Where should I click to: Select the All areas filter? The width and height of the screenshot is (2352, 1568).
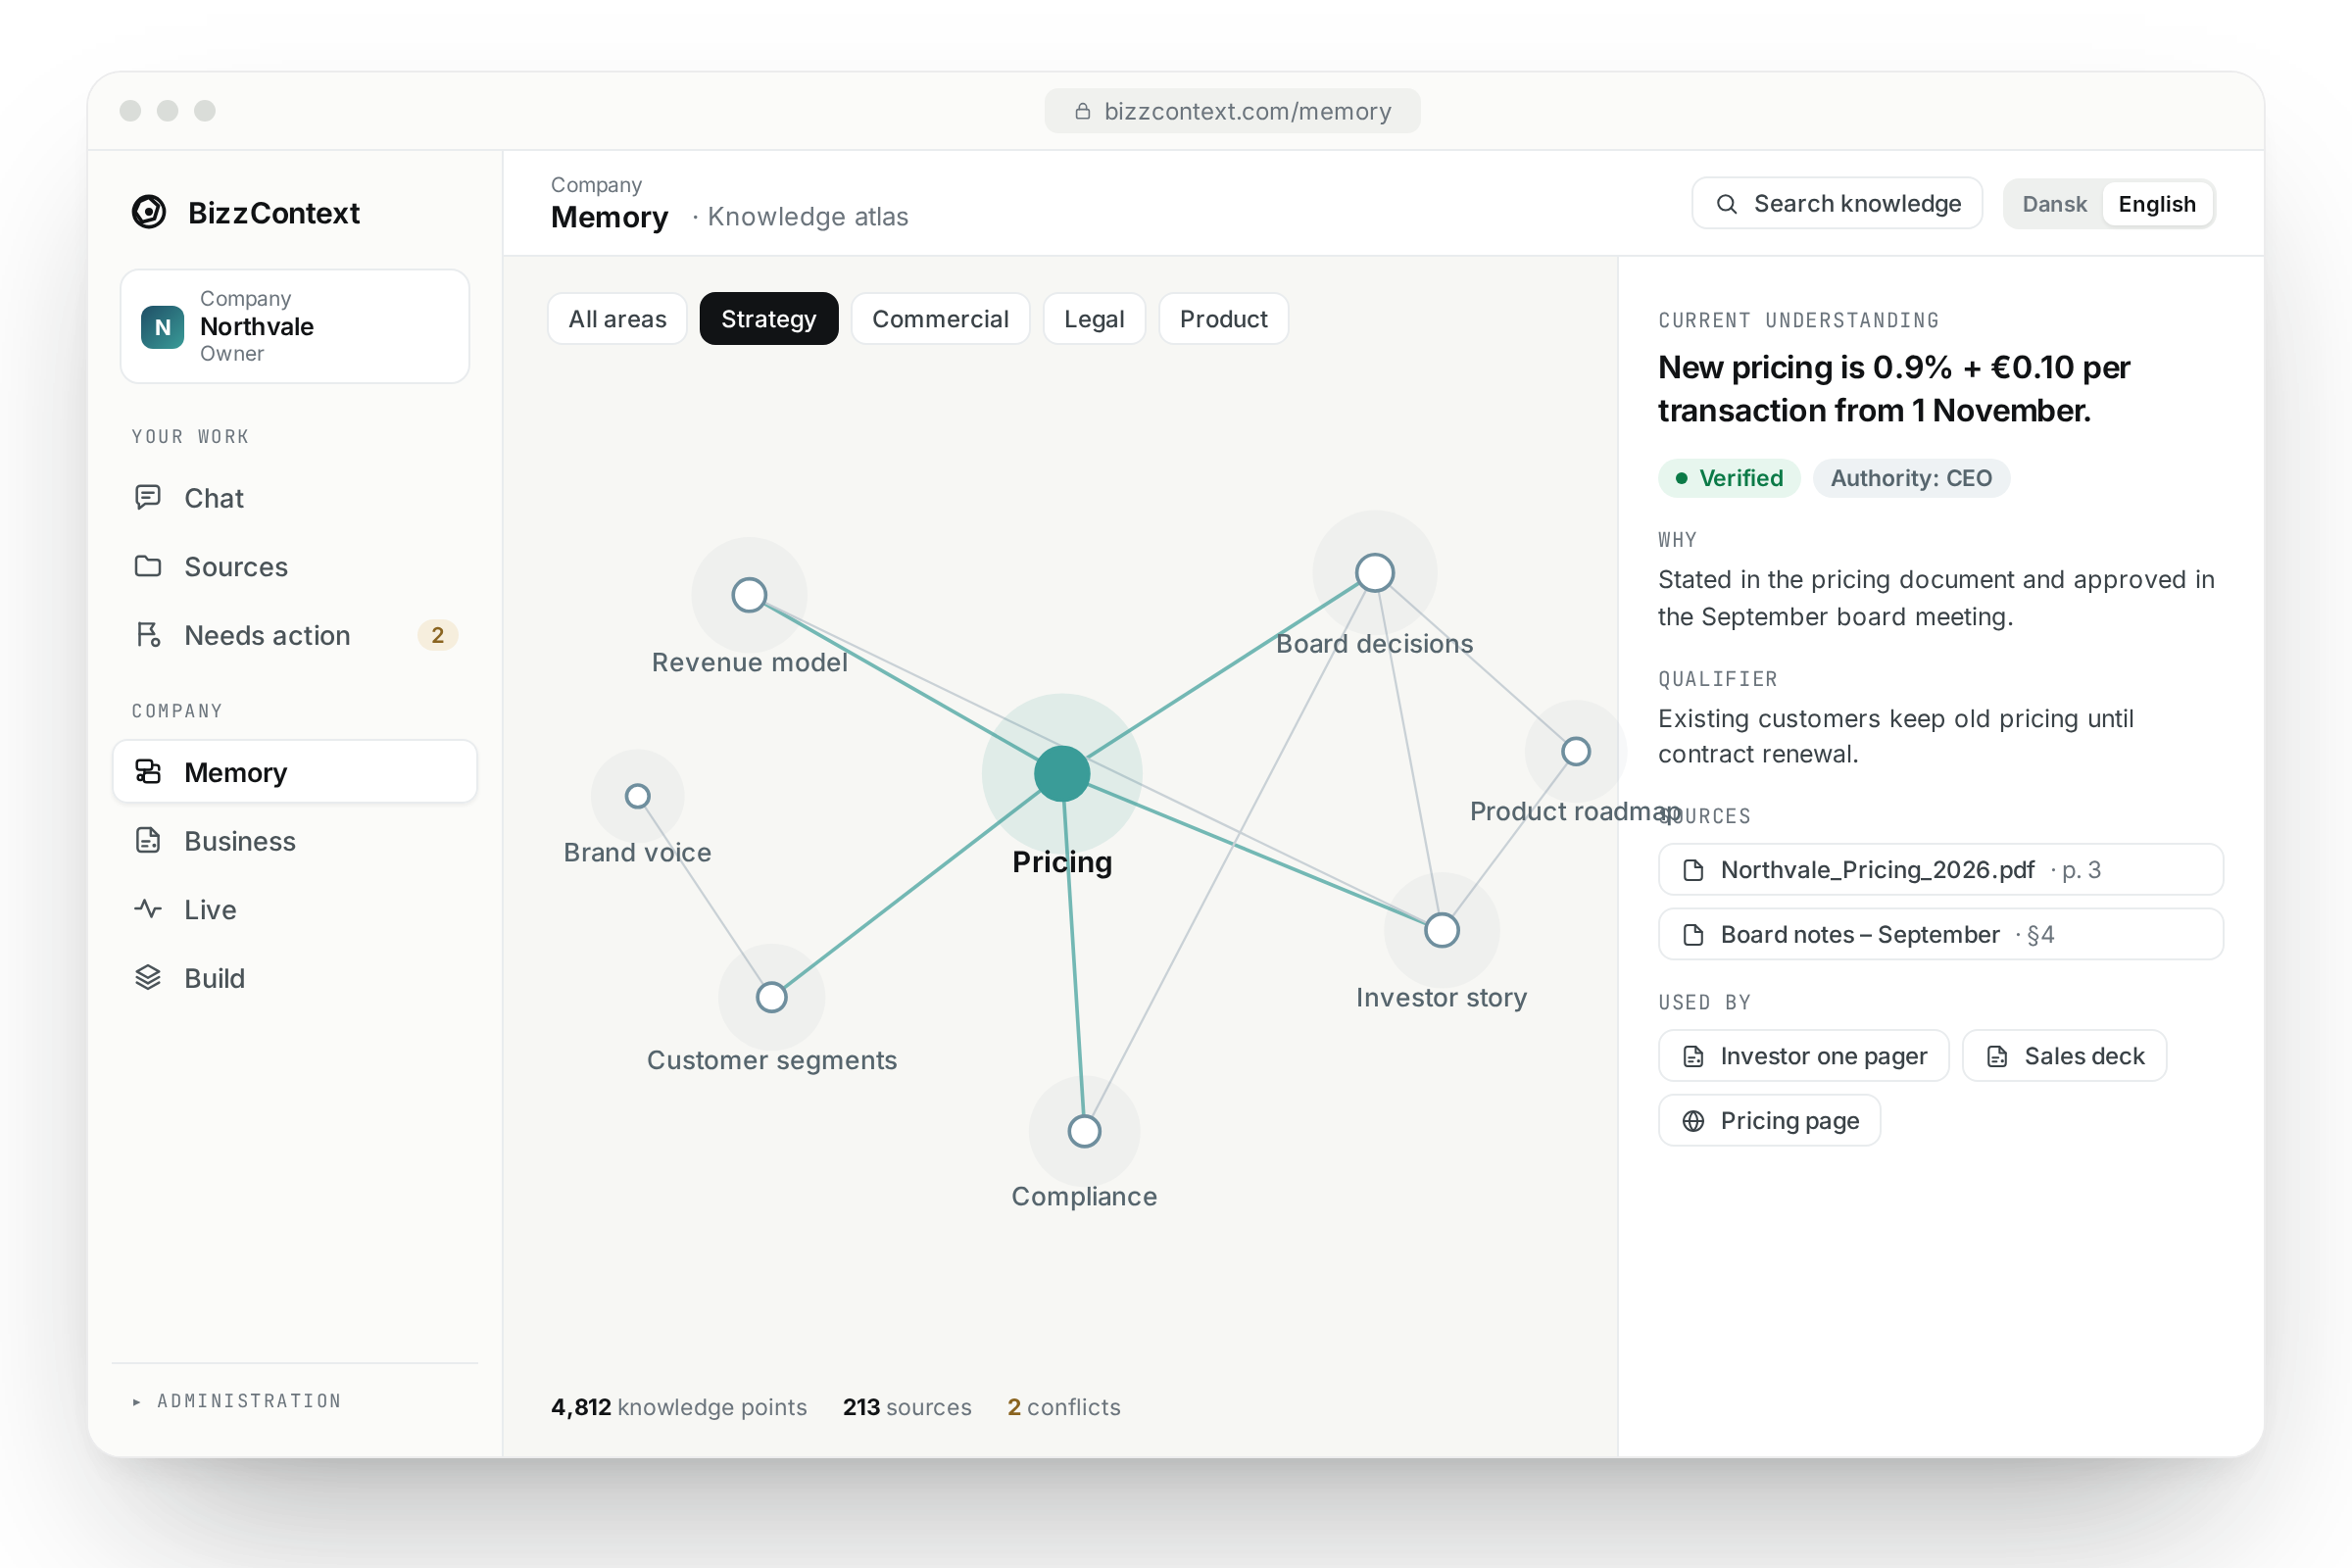[x=617, y=319]
